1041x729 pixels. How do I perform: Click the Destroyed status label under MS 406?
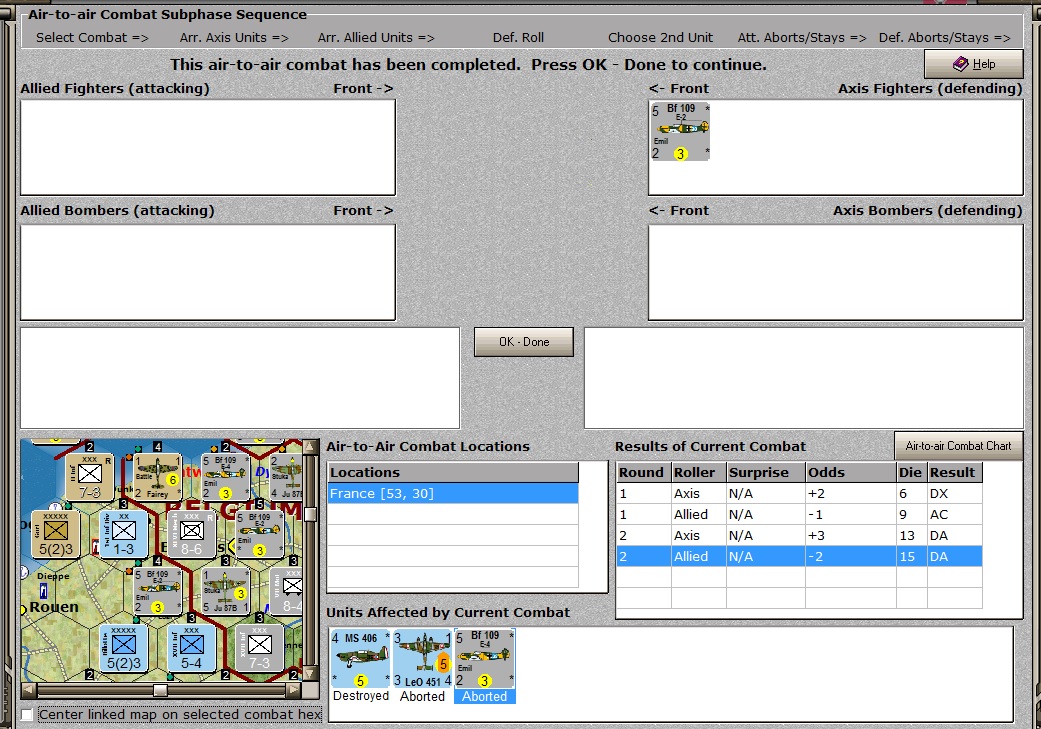[360, 696]
